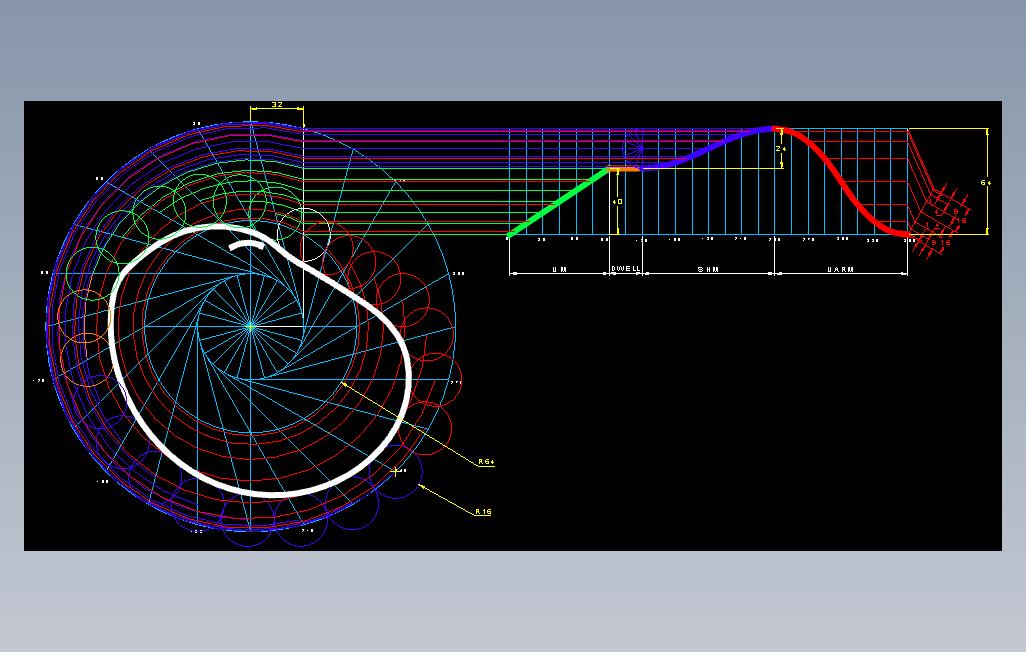The height and width of the screenshot is (652, 1026).
Task: Select the 40 lift dimension text
Action: [618, 202]
